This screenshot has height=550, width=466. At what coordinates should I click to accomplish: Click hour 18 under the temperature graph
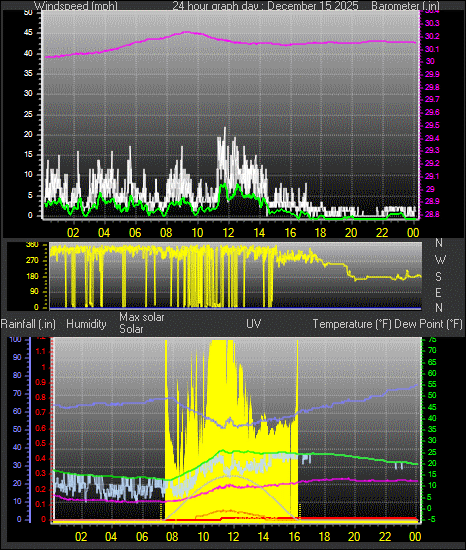tap(324, 537)
